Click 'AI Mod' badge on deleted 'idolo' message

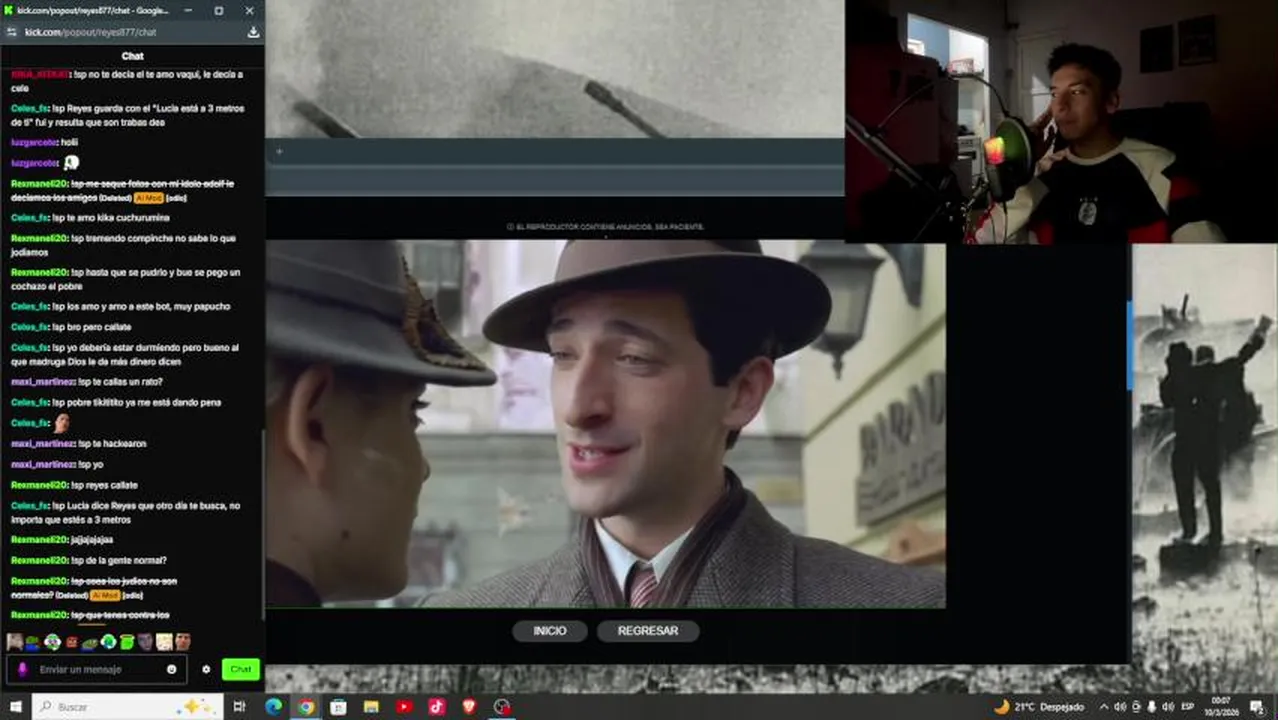point(148,198)
